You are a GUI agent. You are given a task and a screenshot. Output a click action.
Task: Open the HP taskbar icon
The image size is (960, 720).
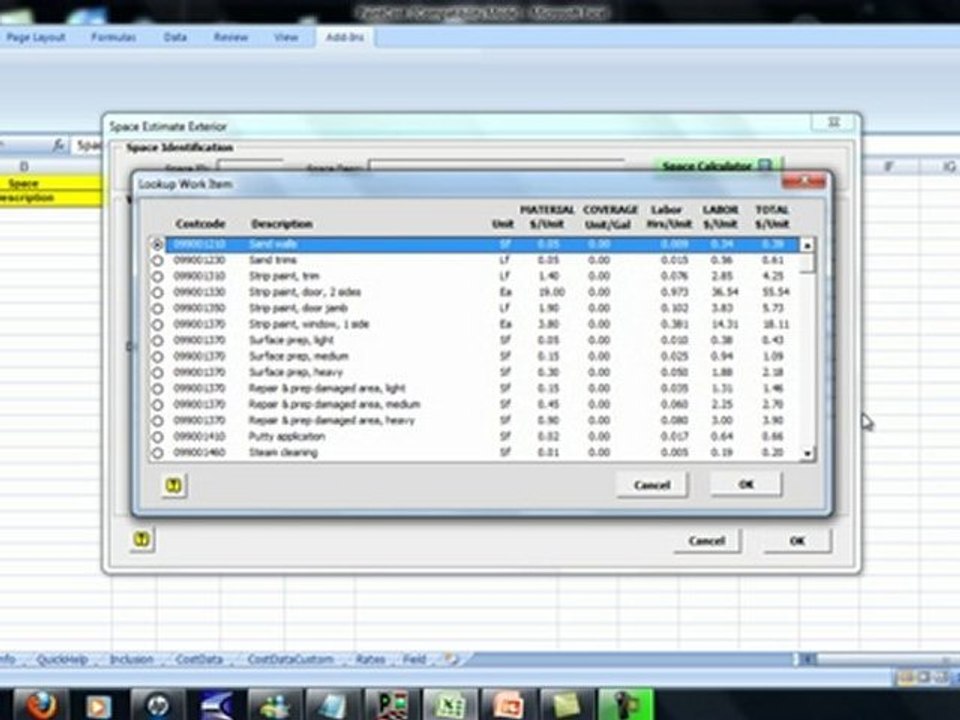pyautogui.click(x=159, y=705)
